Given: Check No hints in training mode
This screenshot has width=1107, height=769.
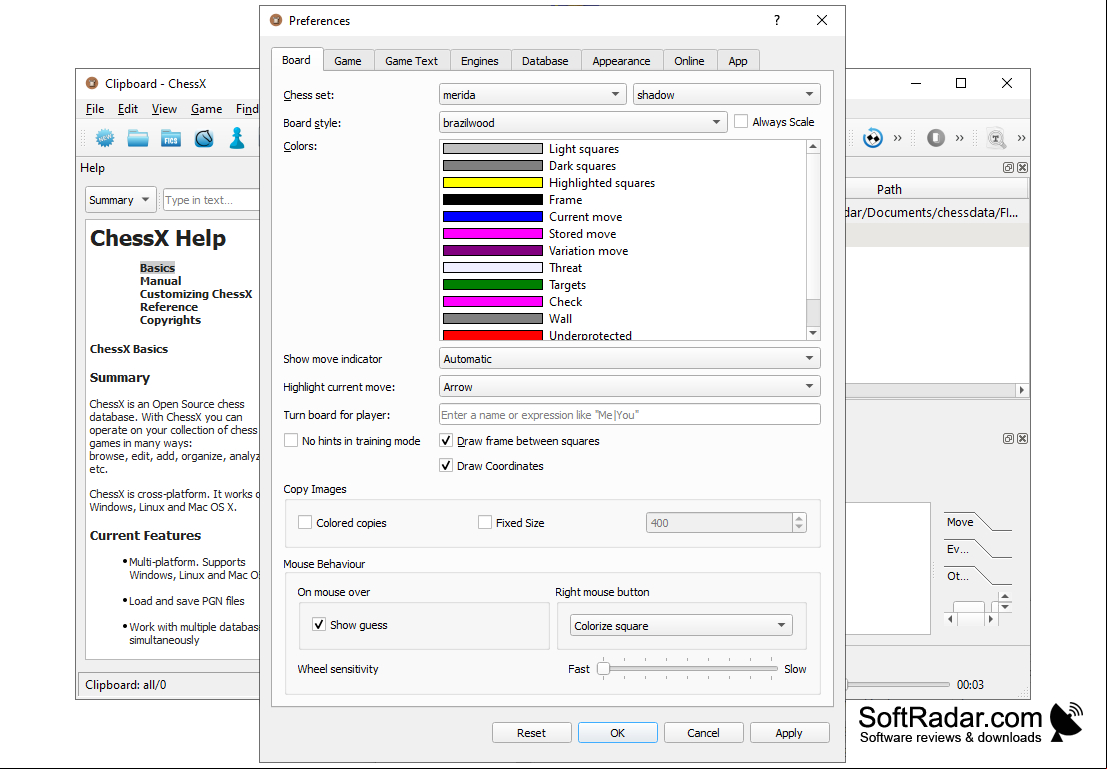Looking at the screenshot, I should (291, 441).
